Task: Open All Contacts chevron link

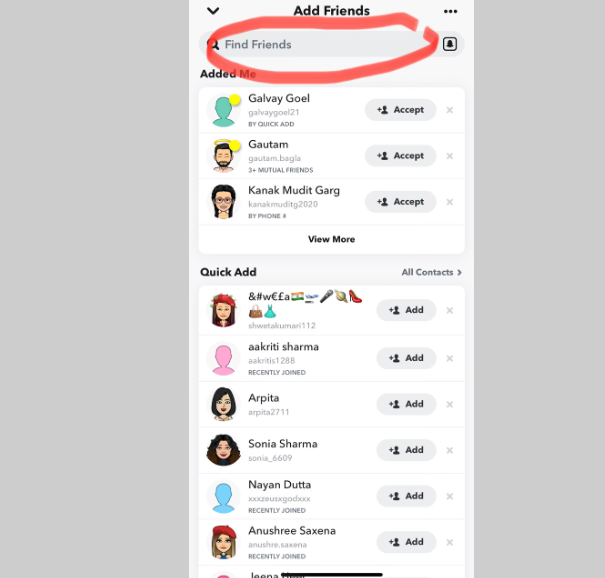Action: coord(431,272)
